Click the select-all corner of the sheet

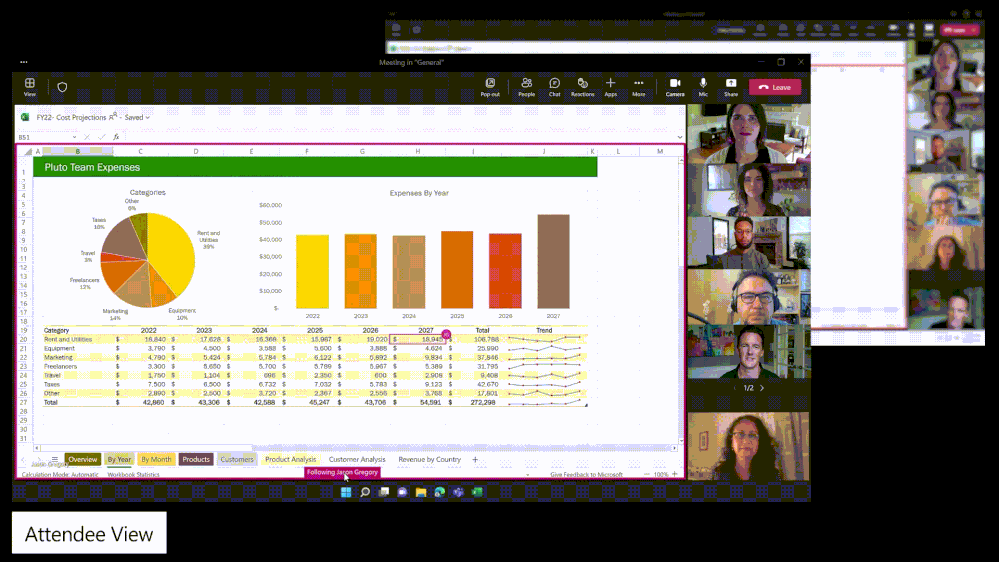[27, 152]
